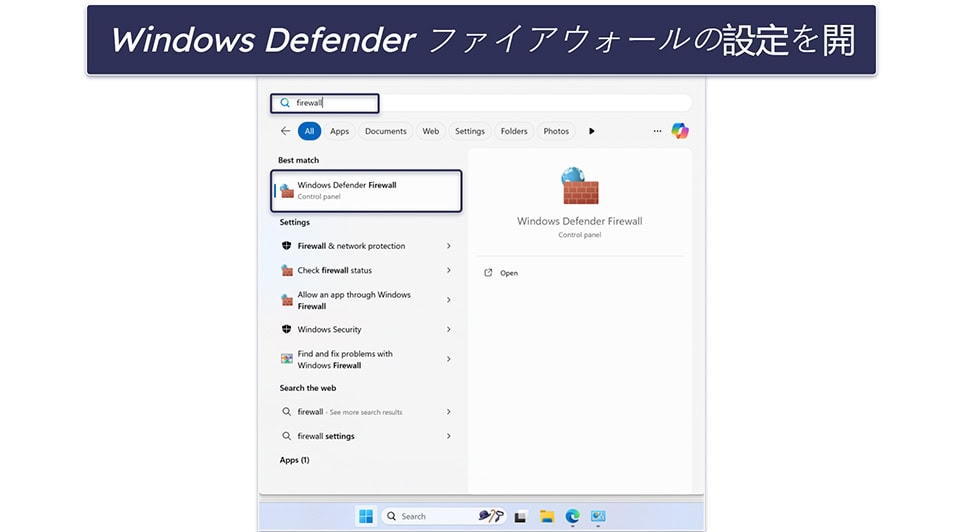This screenshot has width=960, height=532.
Task: Expand Find and fix problems chevron
Action: click(449, 359)
